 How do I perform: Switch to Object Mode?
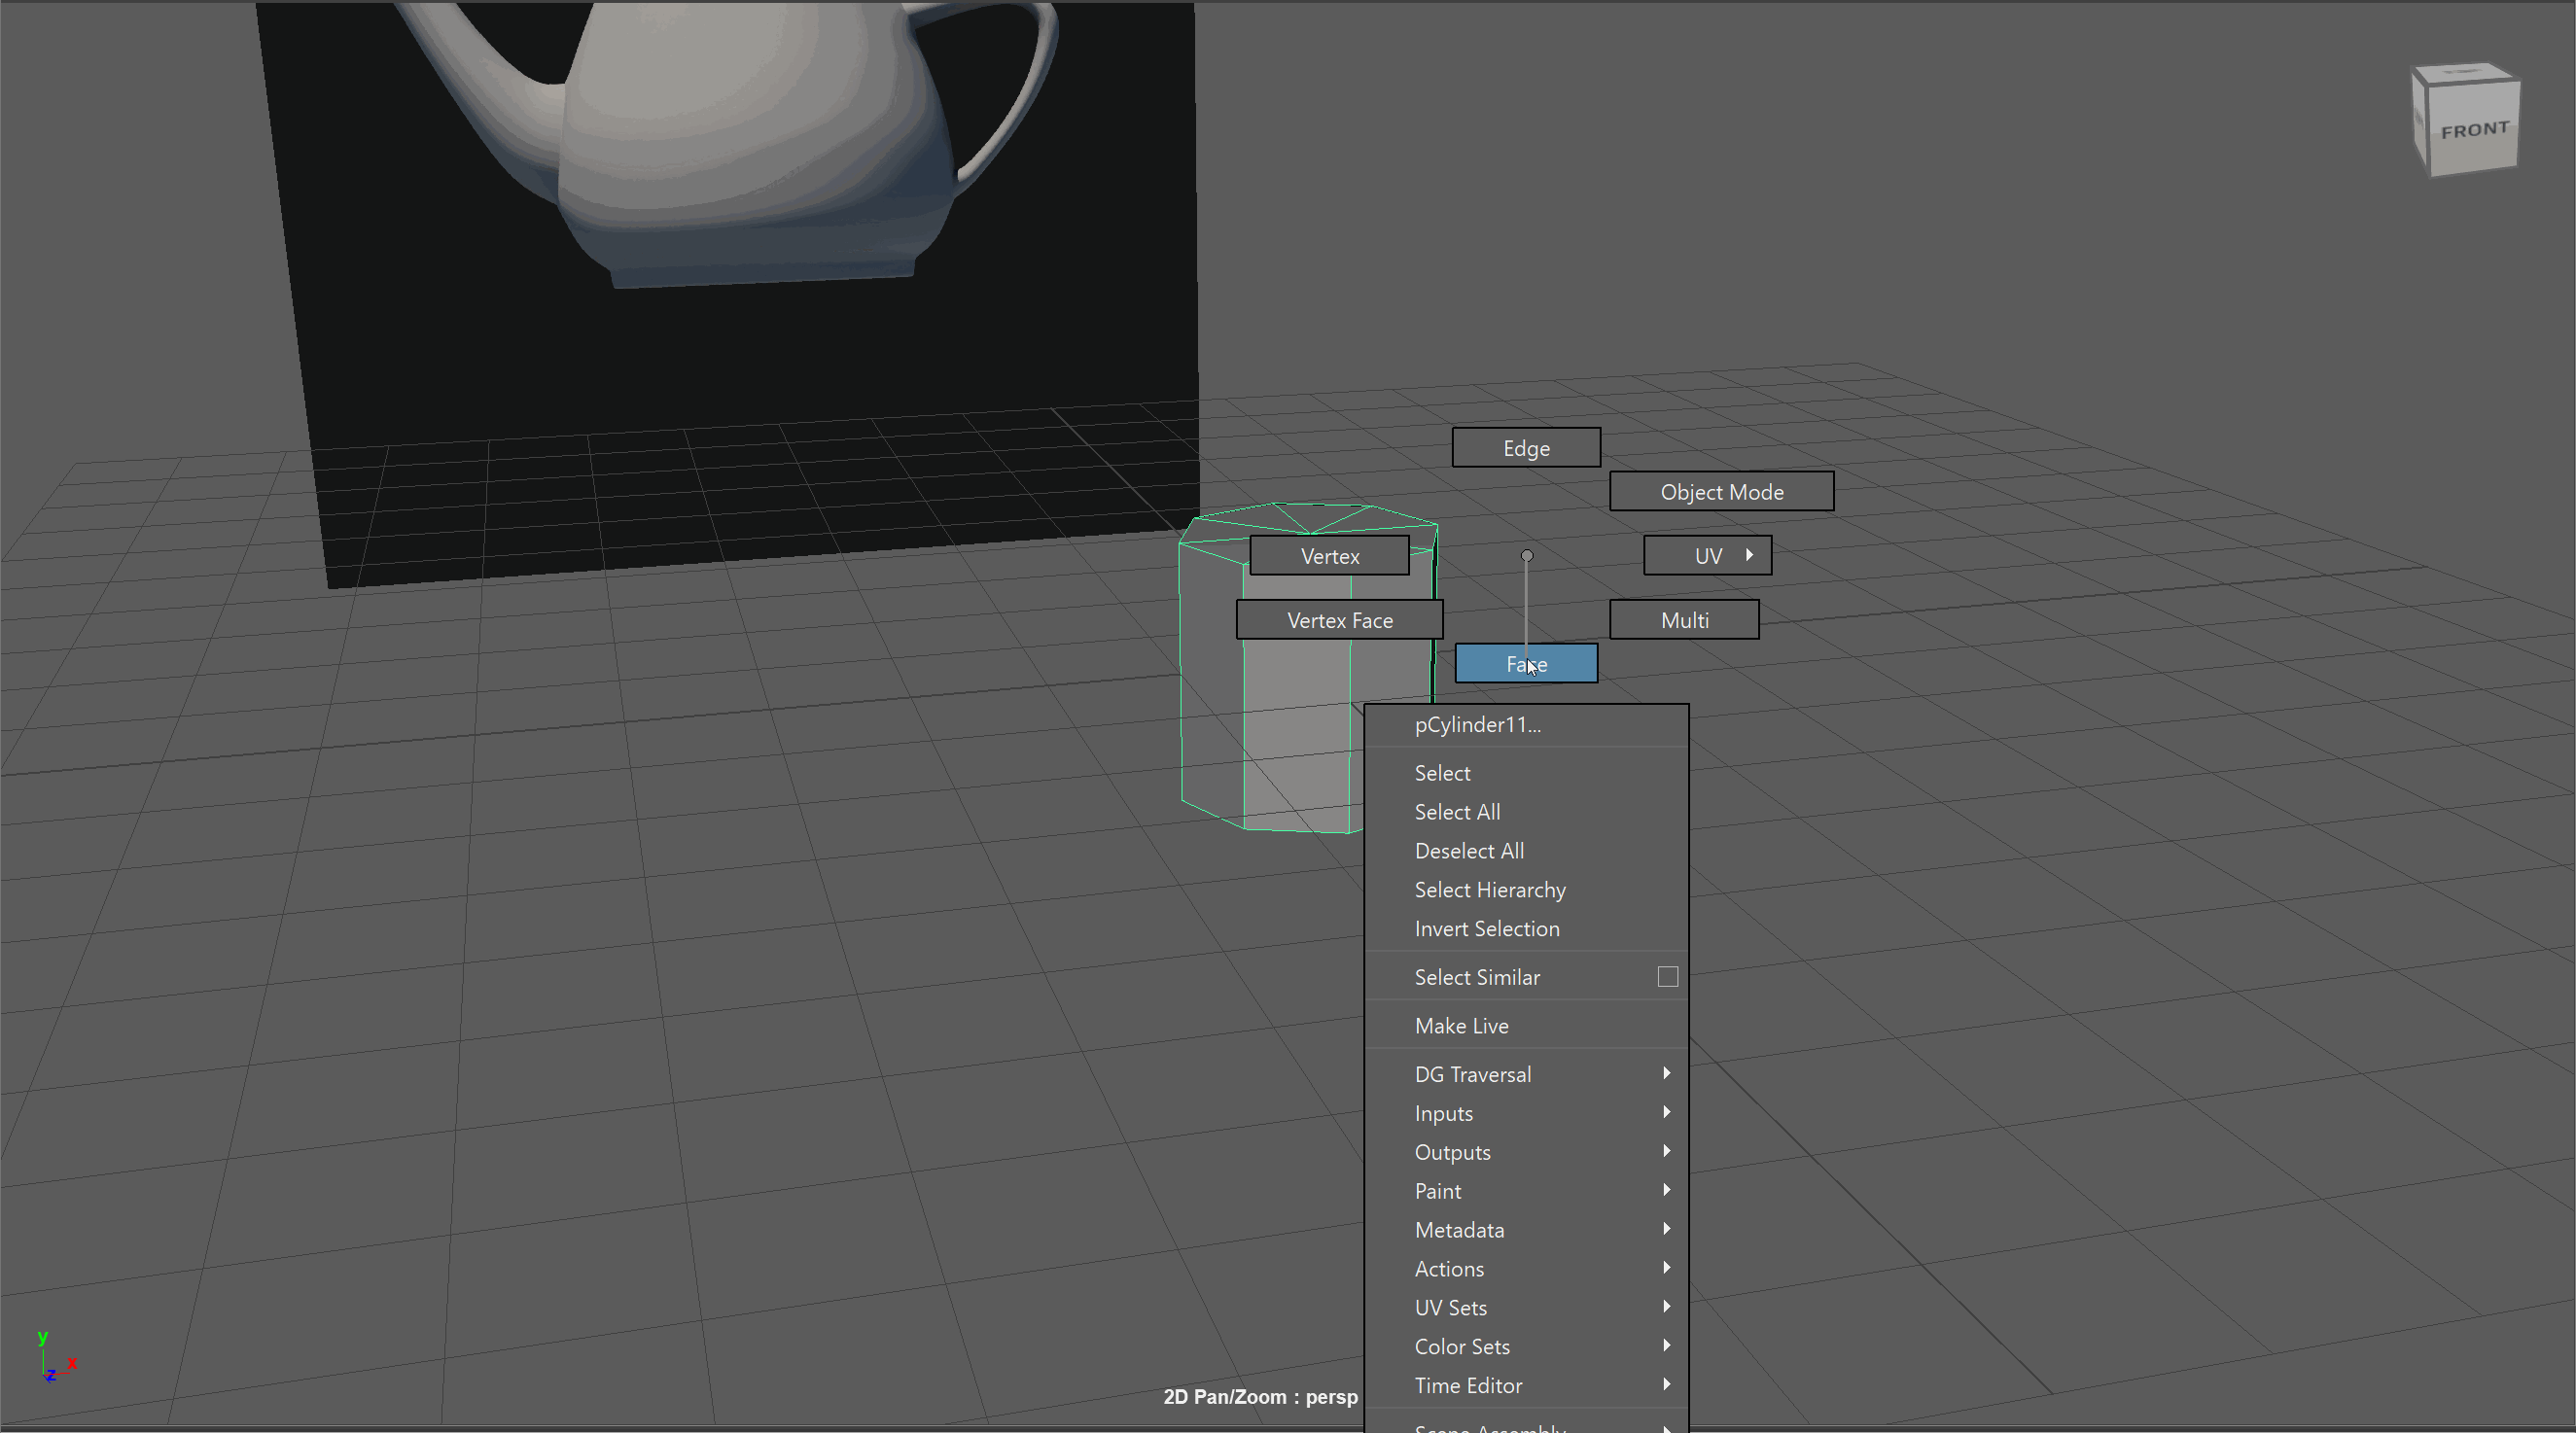1721,492
